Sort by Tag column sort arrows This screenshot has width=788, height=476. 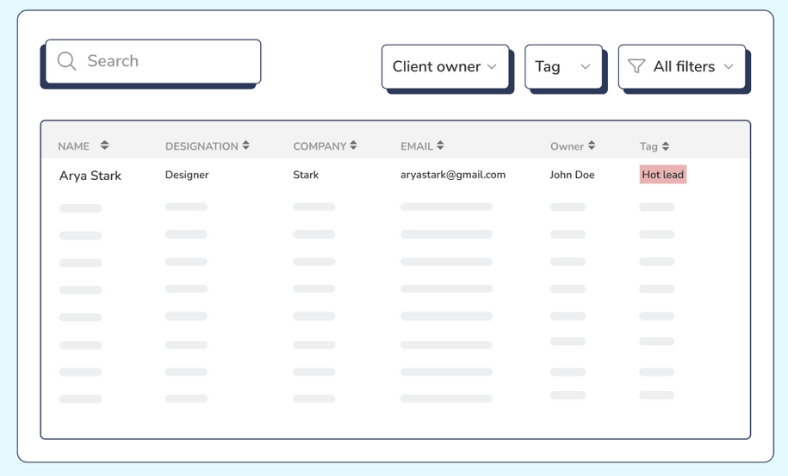click(666, 146)
